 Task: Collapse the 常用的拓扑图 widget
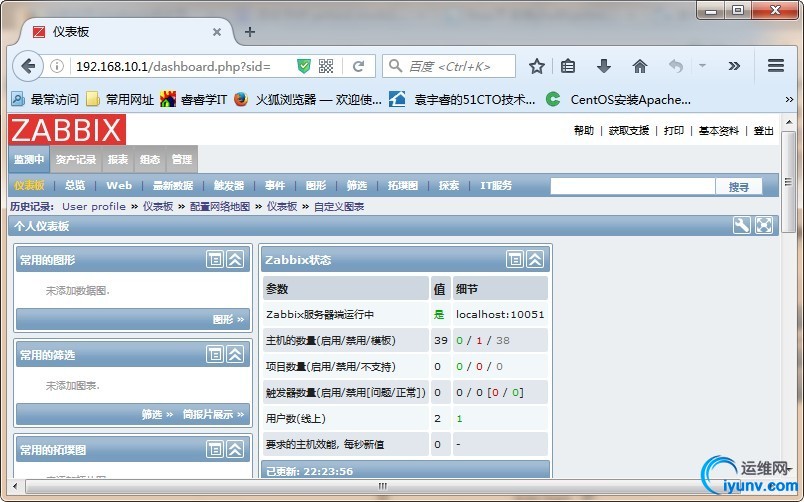(235, 450)
